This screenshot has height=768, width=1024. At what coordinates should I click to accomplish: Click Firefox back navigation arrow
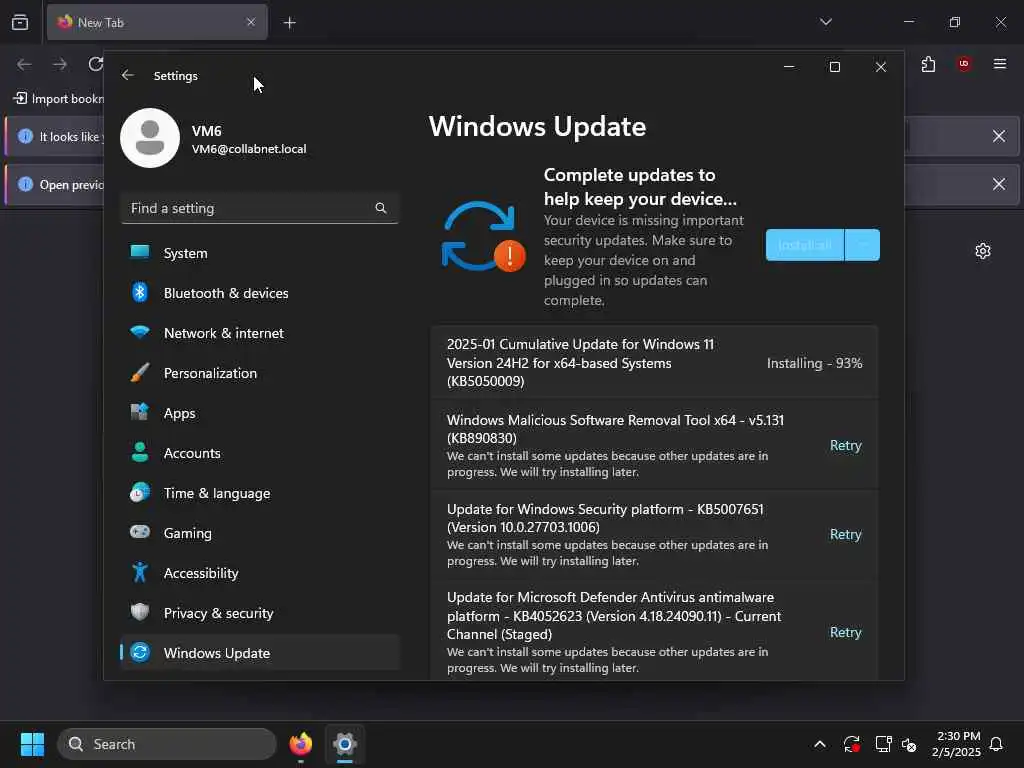pyautogui.click(x=24, y=64)
